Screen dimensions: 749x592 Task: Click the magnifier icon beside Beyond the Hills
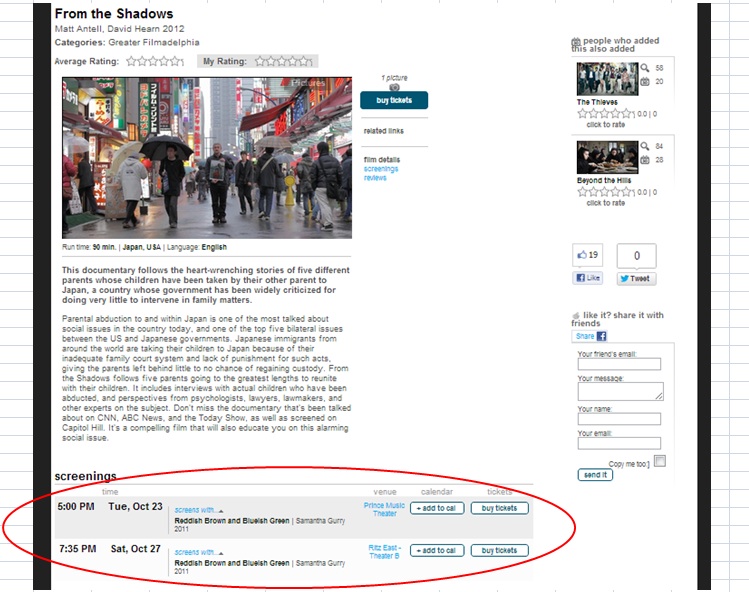645,146
